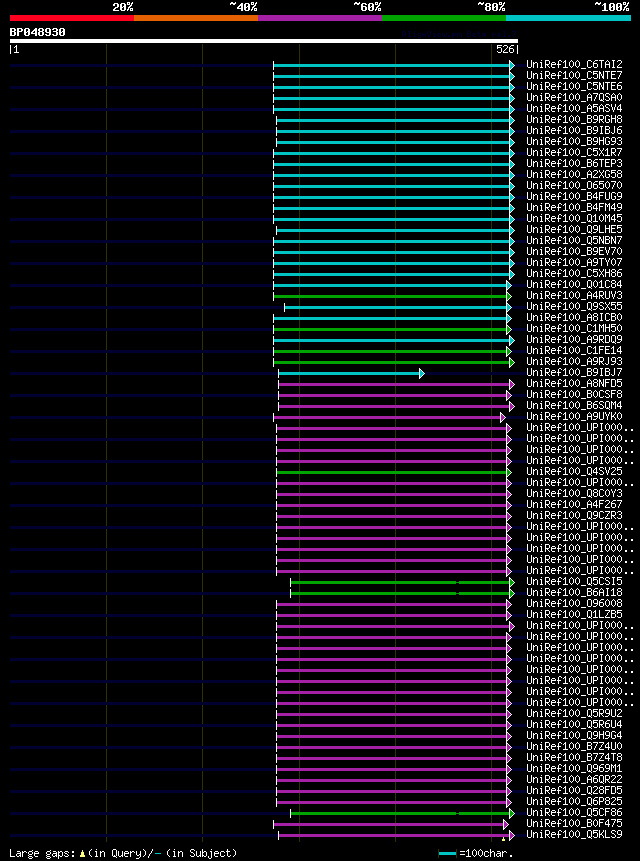Screen dimensions: 640x861
Task: Select the BP048930 query title
Action: click(x=37, y=32)
